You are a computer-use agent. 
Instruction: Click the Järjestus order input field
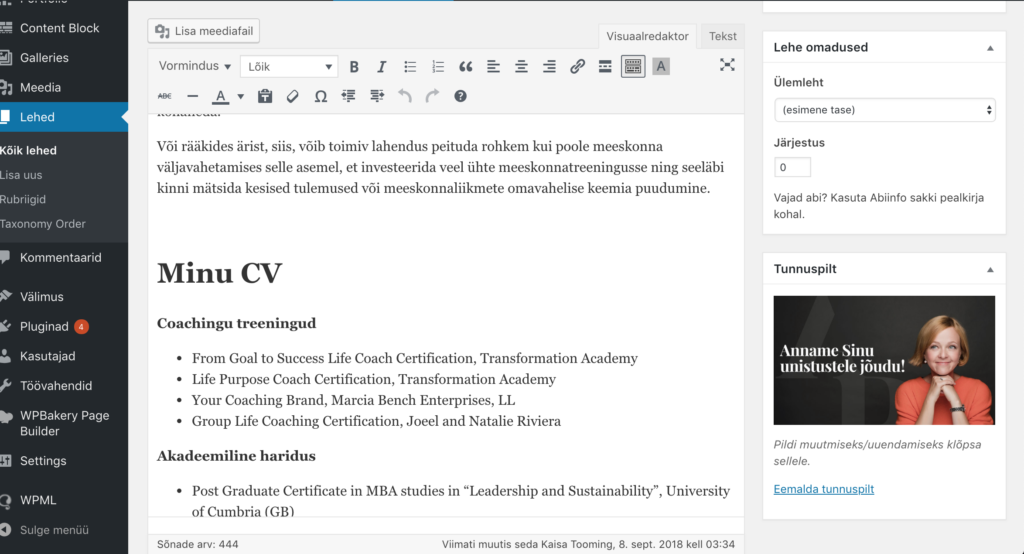pyautogui.click(x=792, y=167)
